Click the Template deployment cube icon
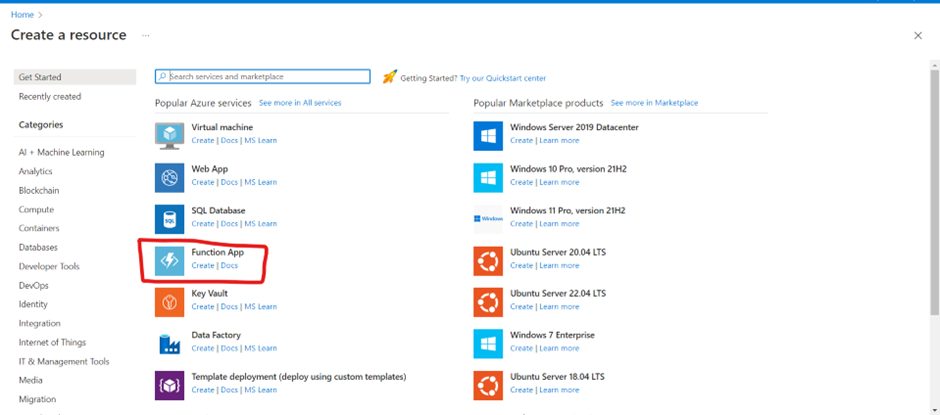The width and height of the screenshot is (940, 415). pyautogui.click(x=170, y=386)
